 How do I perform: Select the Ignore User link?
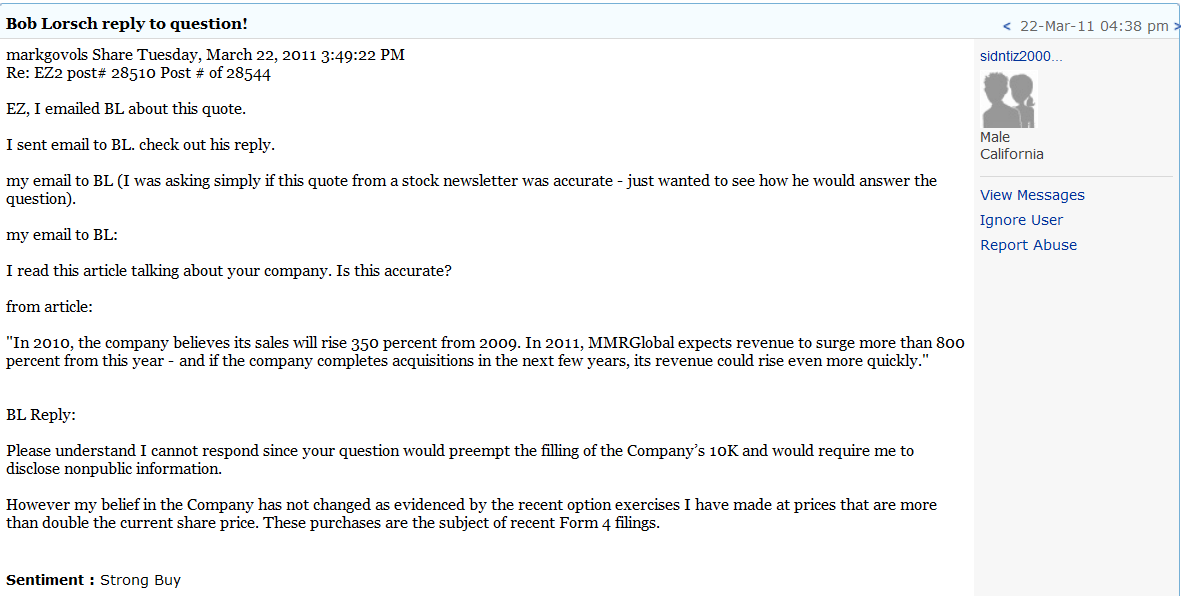point(1021,220)
